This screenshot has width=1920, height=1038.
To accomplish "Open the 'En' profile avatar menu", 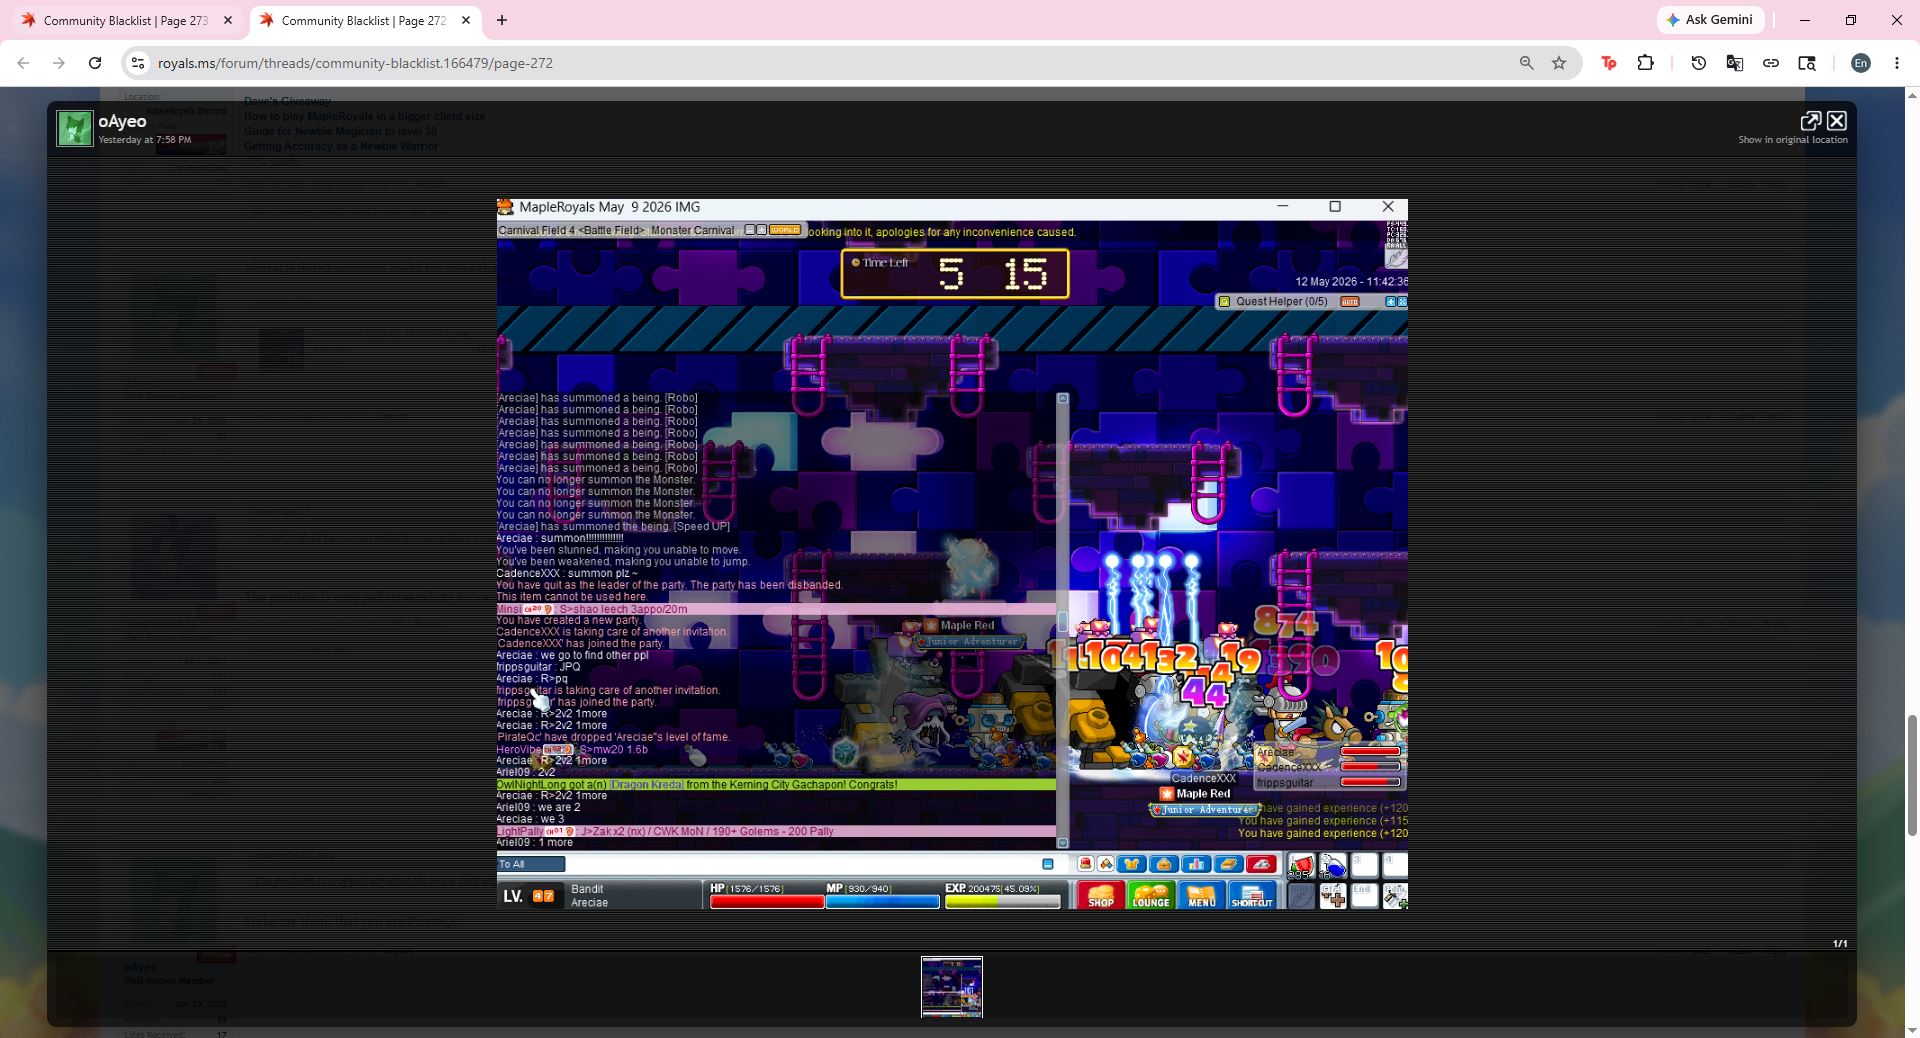I will (1860, 63).
